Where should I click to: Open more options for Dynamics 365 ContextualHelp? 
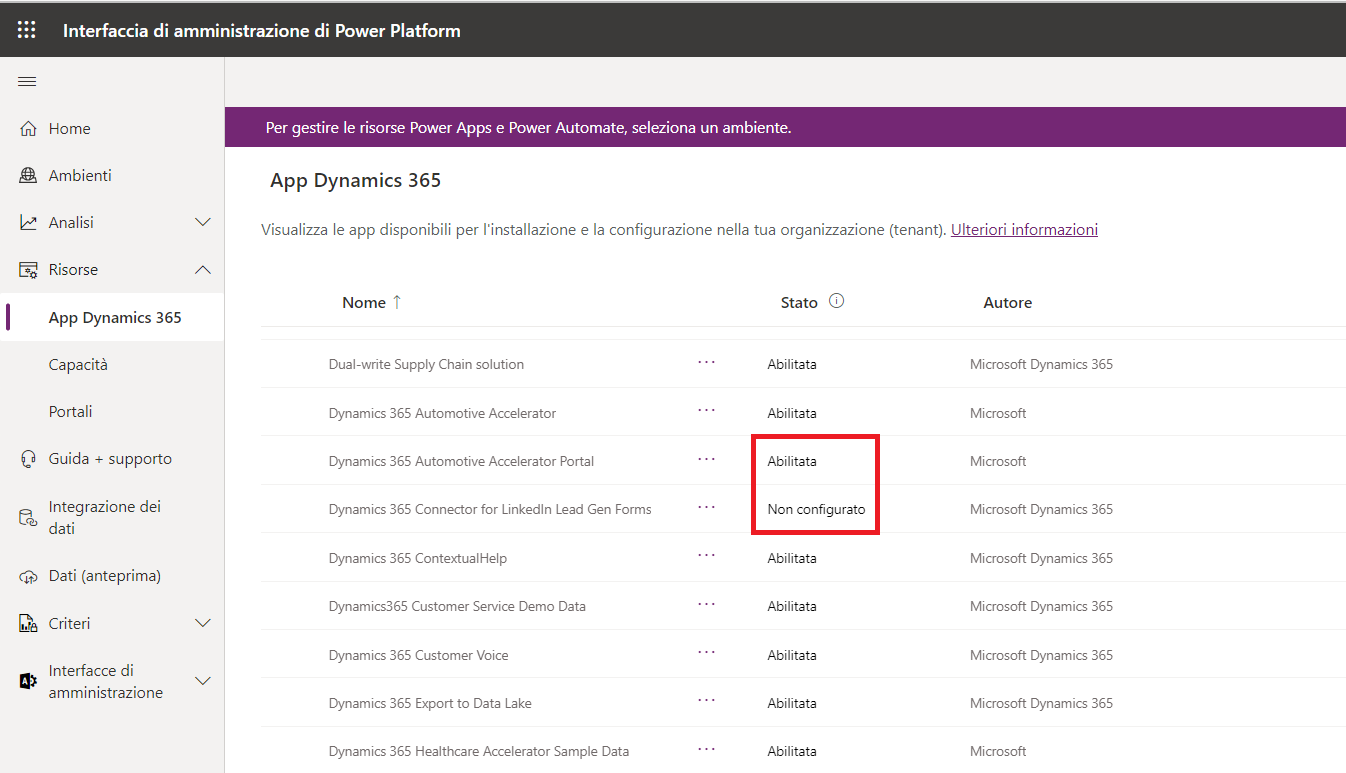707,556
